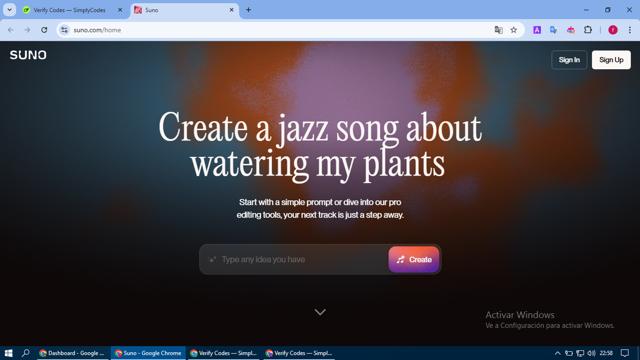View site information icon in address bar
This screenshot has width=640, height=360.
pyautogui.click(x=64, y=30)
